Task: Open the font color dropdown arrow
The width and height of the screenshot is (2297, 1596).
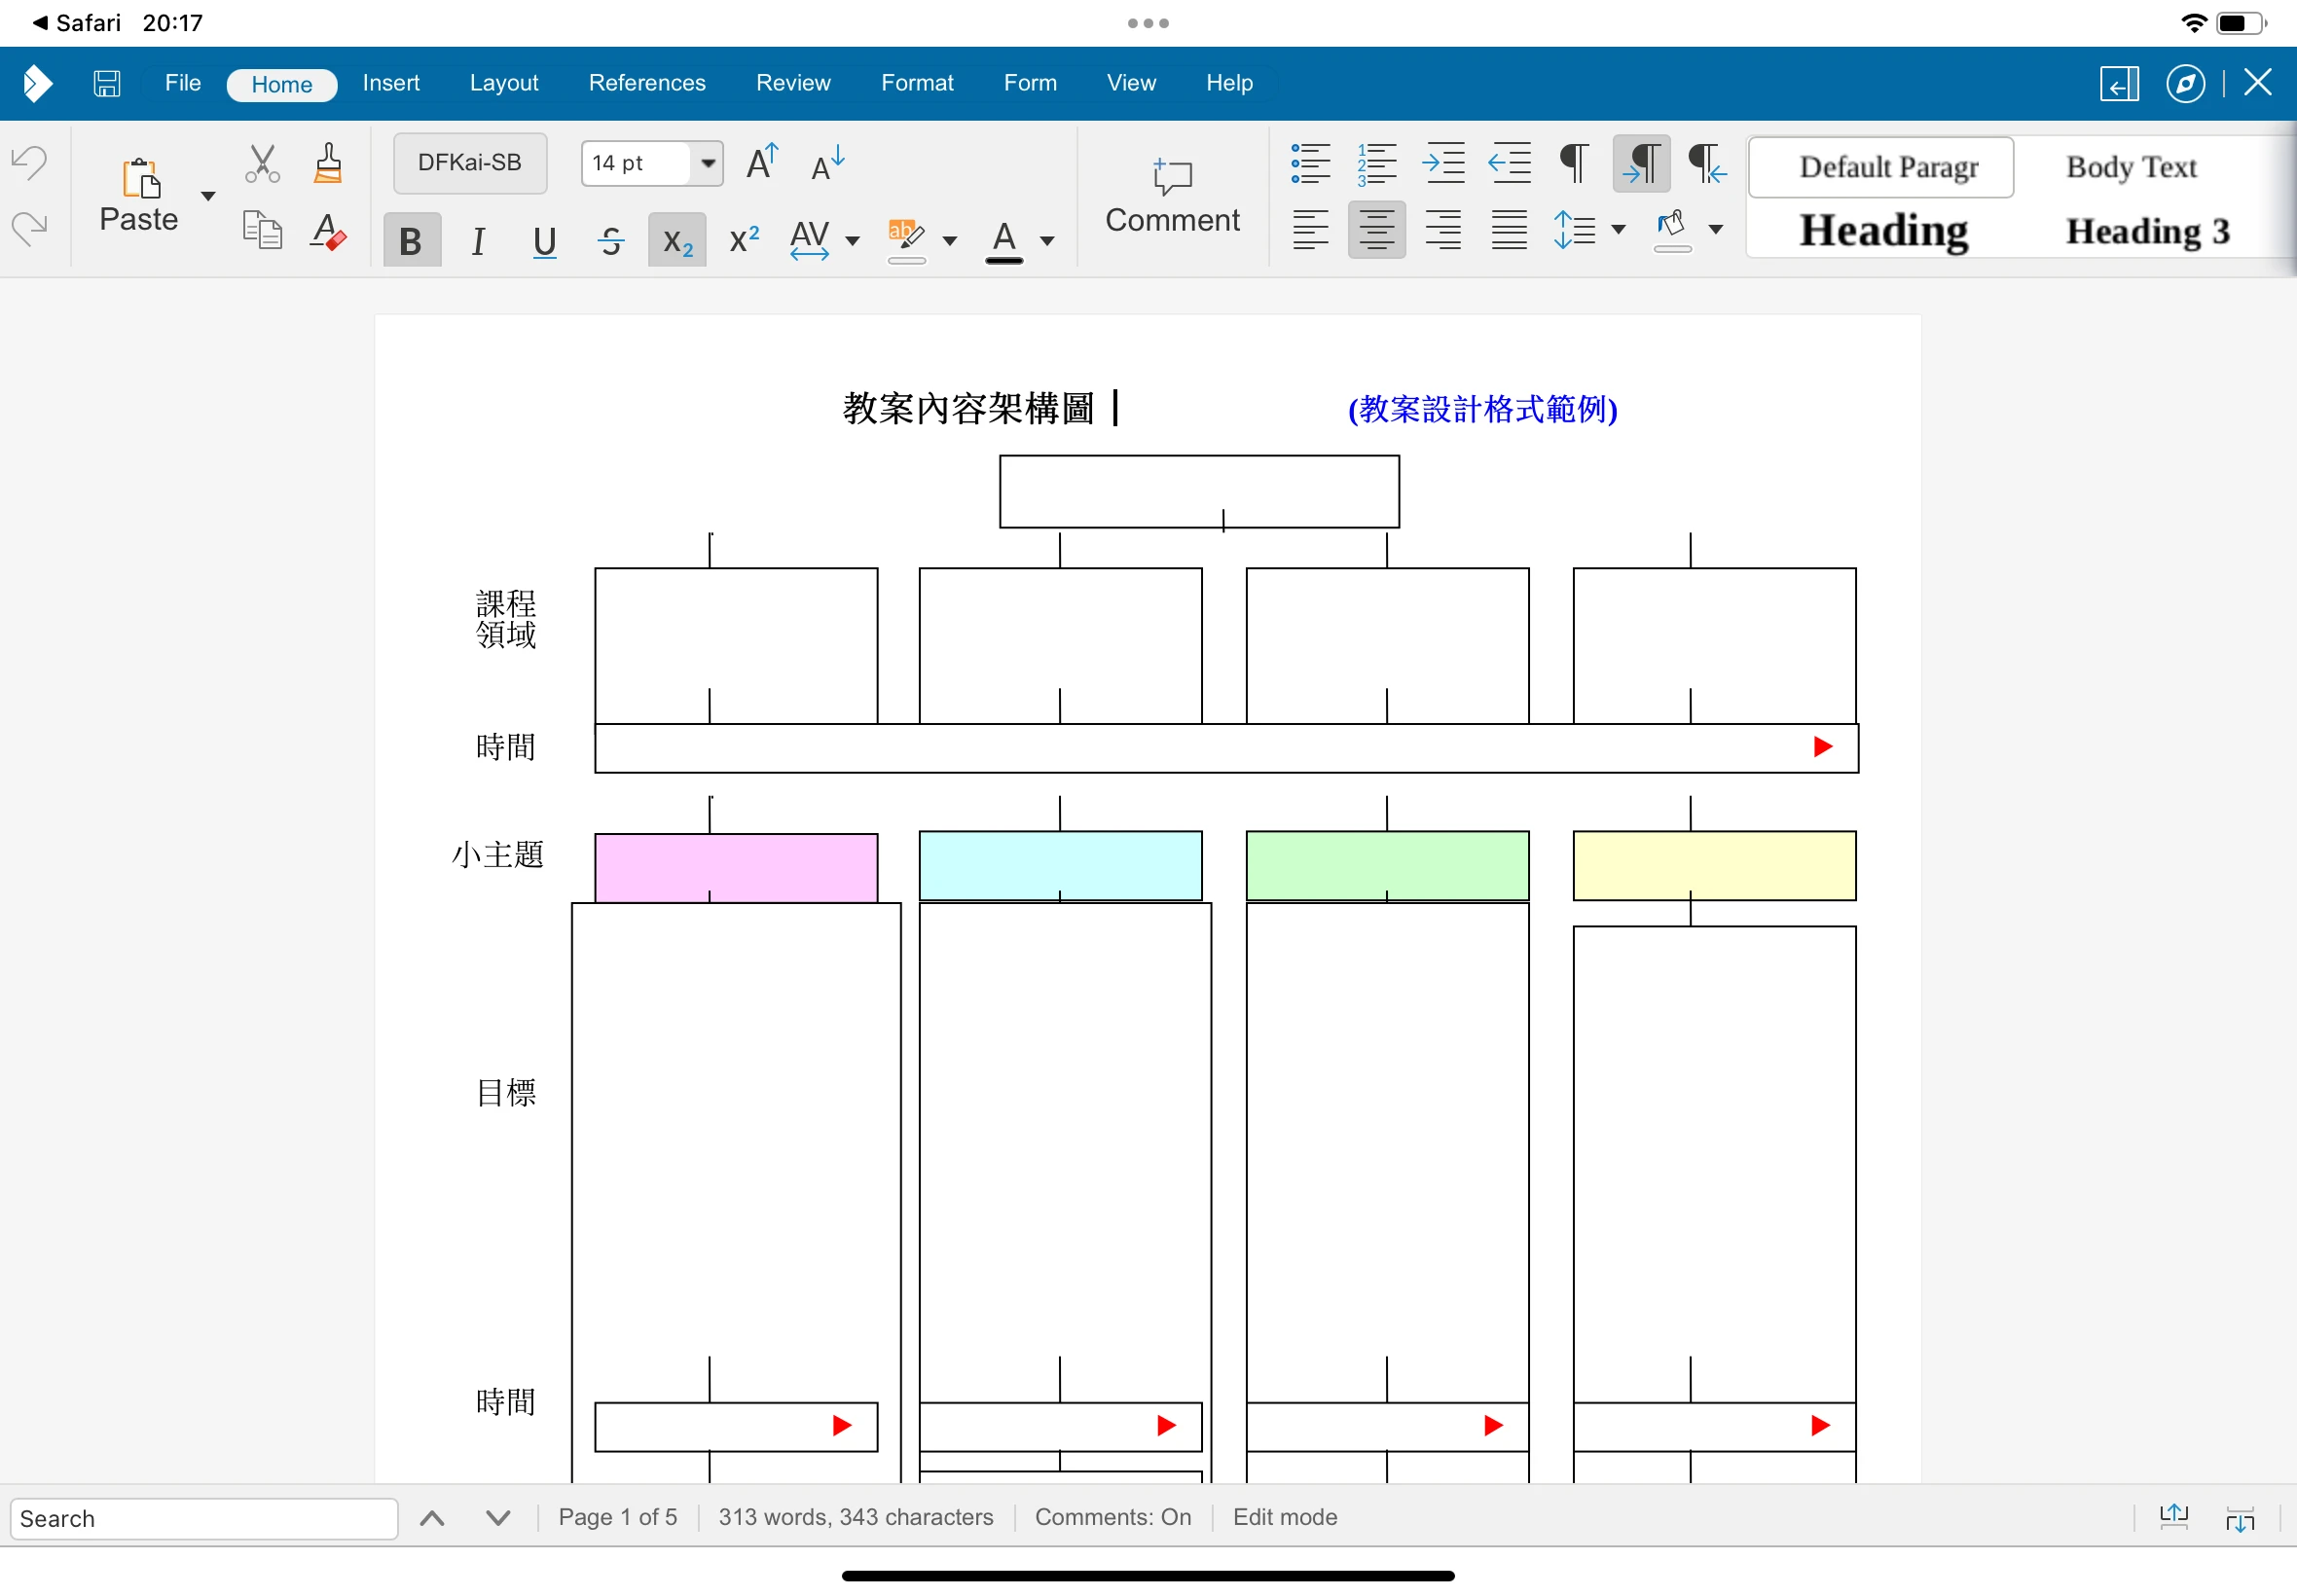Action: pyautogui.click(x=1047, y=241)
